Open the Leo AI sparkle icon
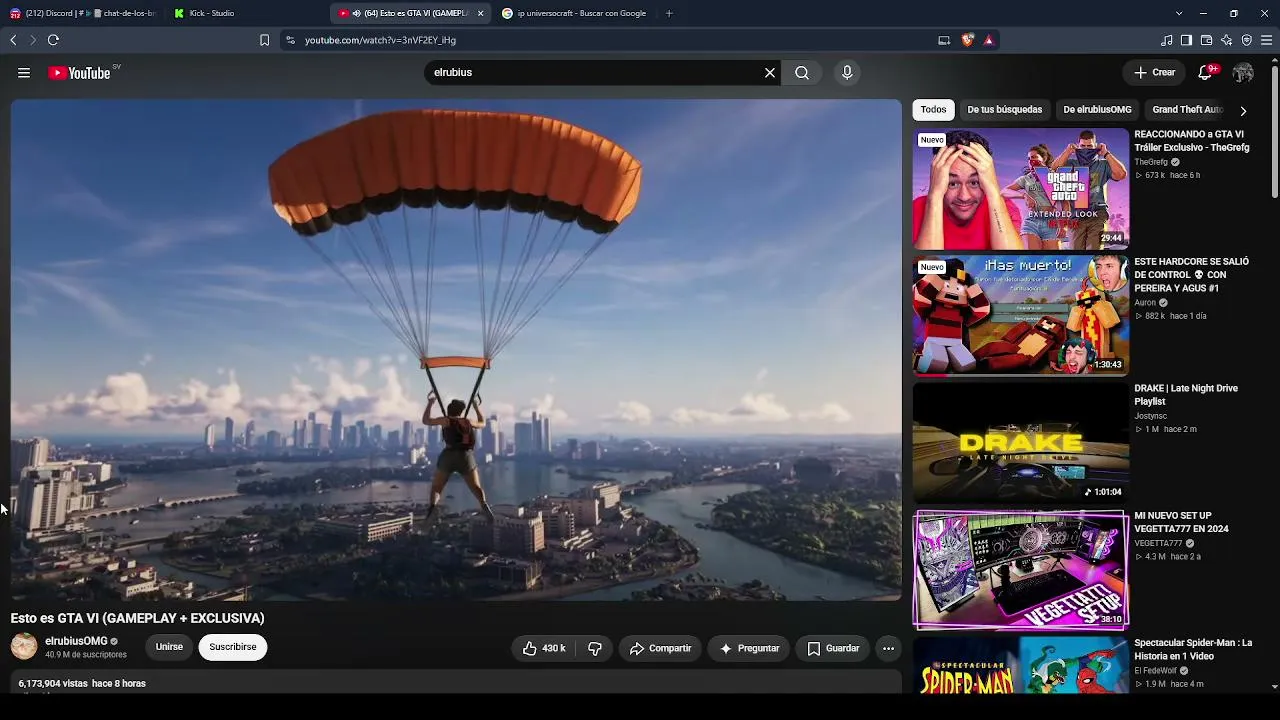 [1226, 40]
